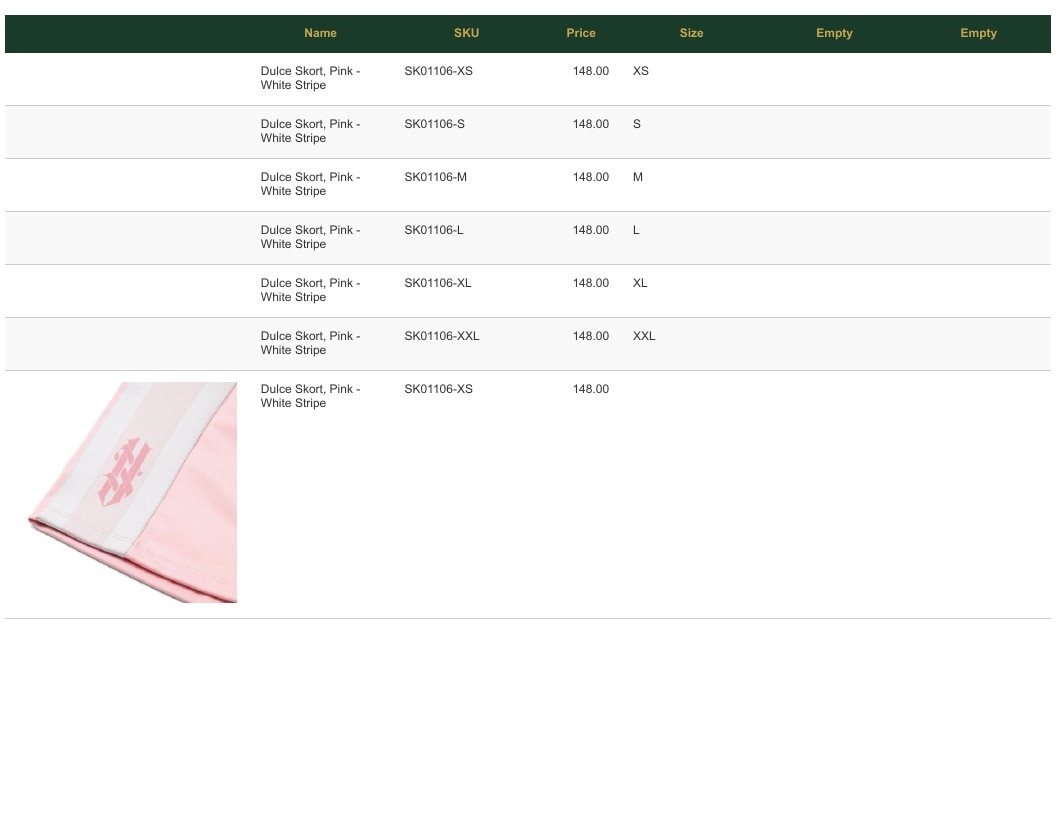Click the XS size cell
This screenshot has width=1056, height=816.
[x=640, y=71]
